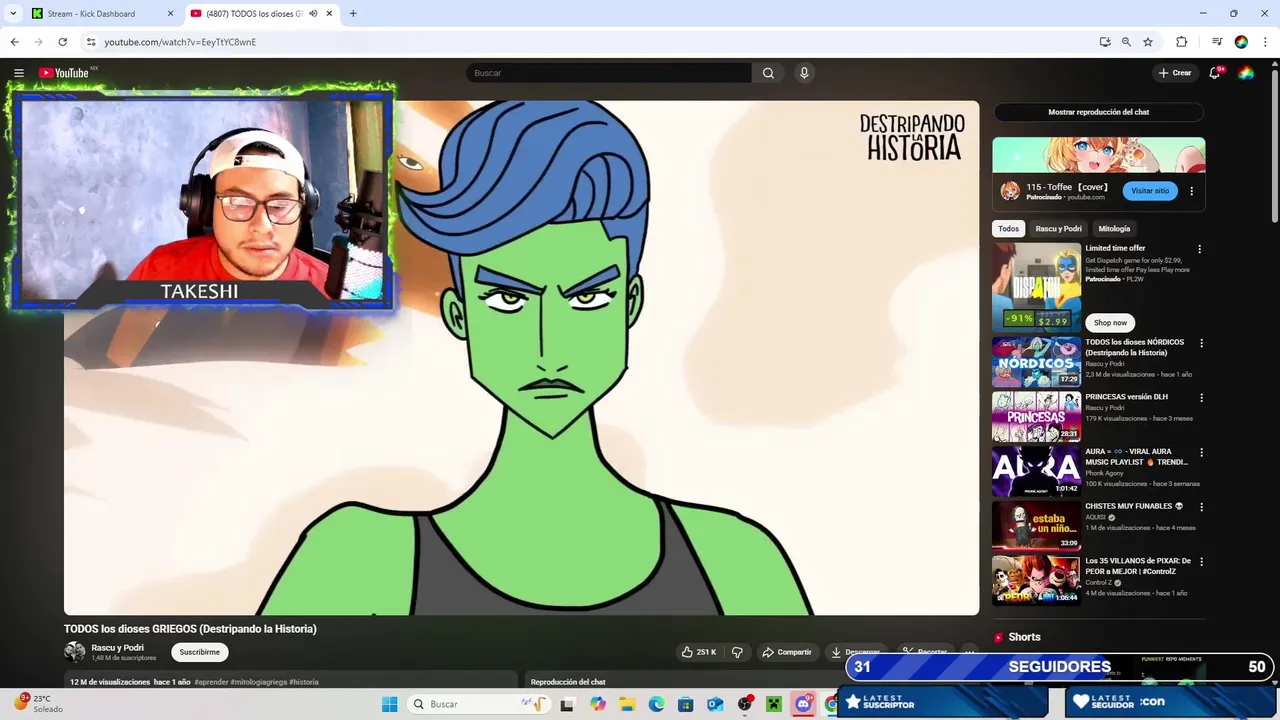Viewport: 1280px width, 720px height.
Task: Click the Compartir share button
Action: [787, 652]
